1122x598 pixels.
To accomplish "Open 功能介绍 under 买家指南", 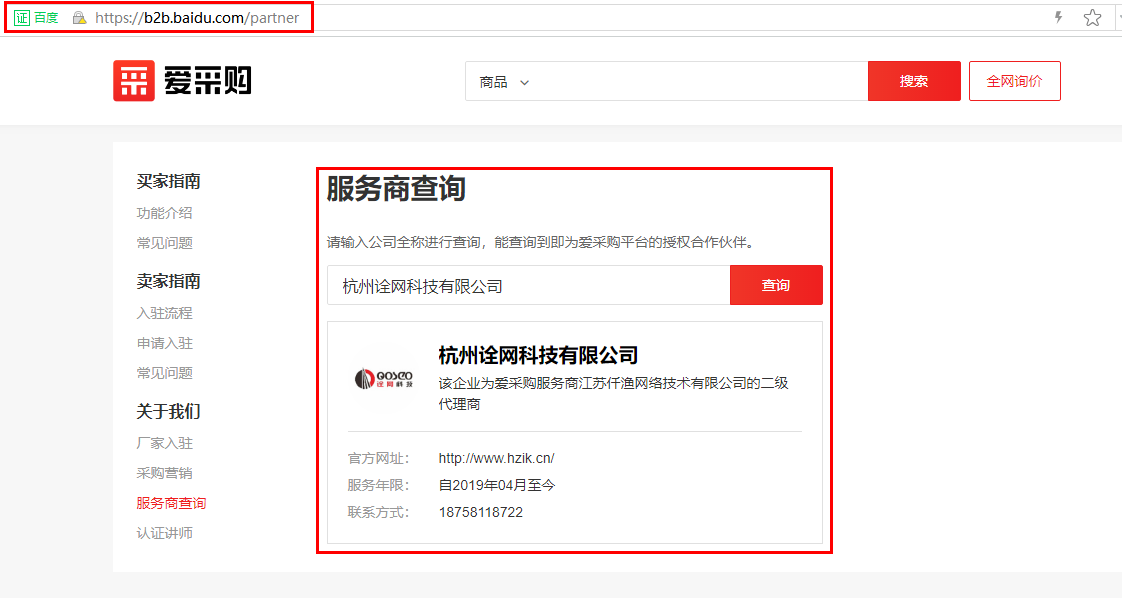I will pyautogui.click(x=165, y=213).
